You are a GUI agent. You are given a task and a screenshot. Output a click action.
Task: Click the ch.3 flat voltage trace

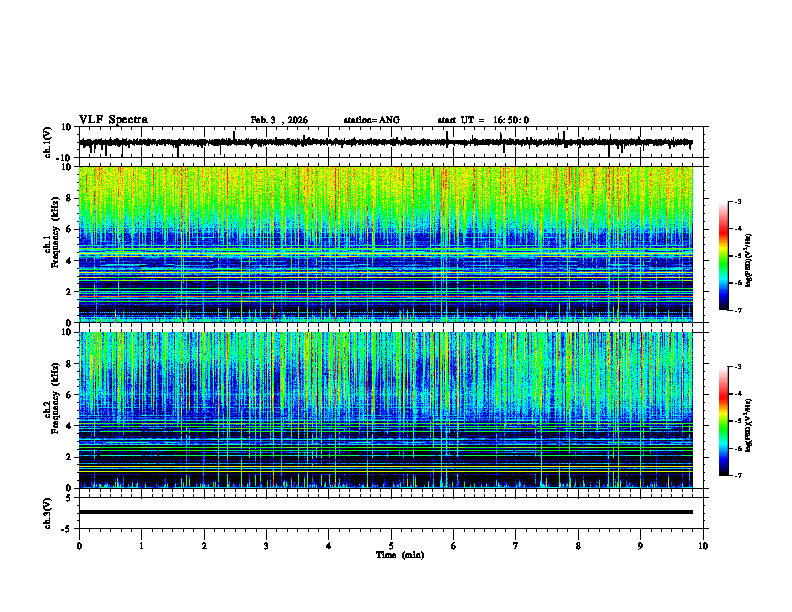[385, 512]
